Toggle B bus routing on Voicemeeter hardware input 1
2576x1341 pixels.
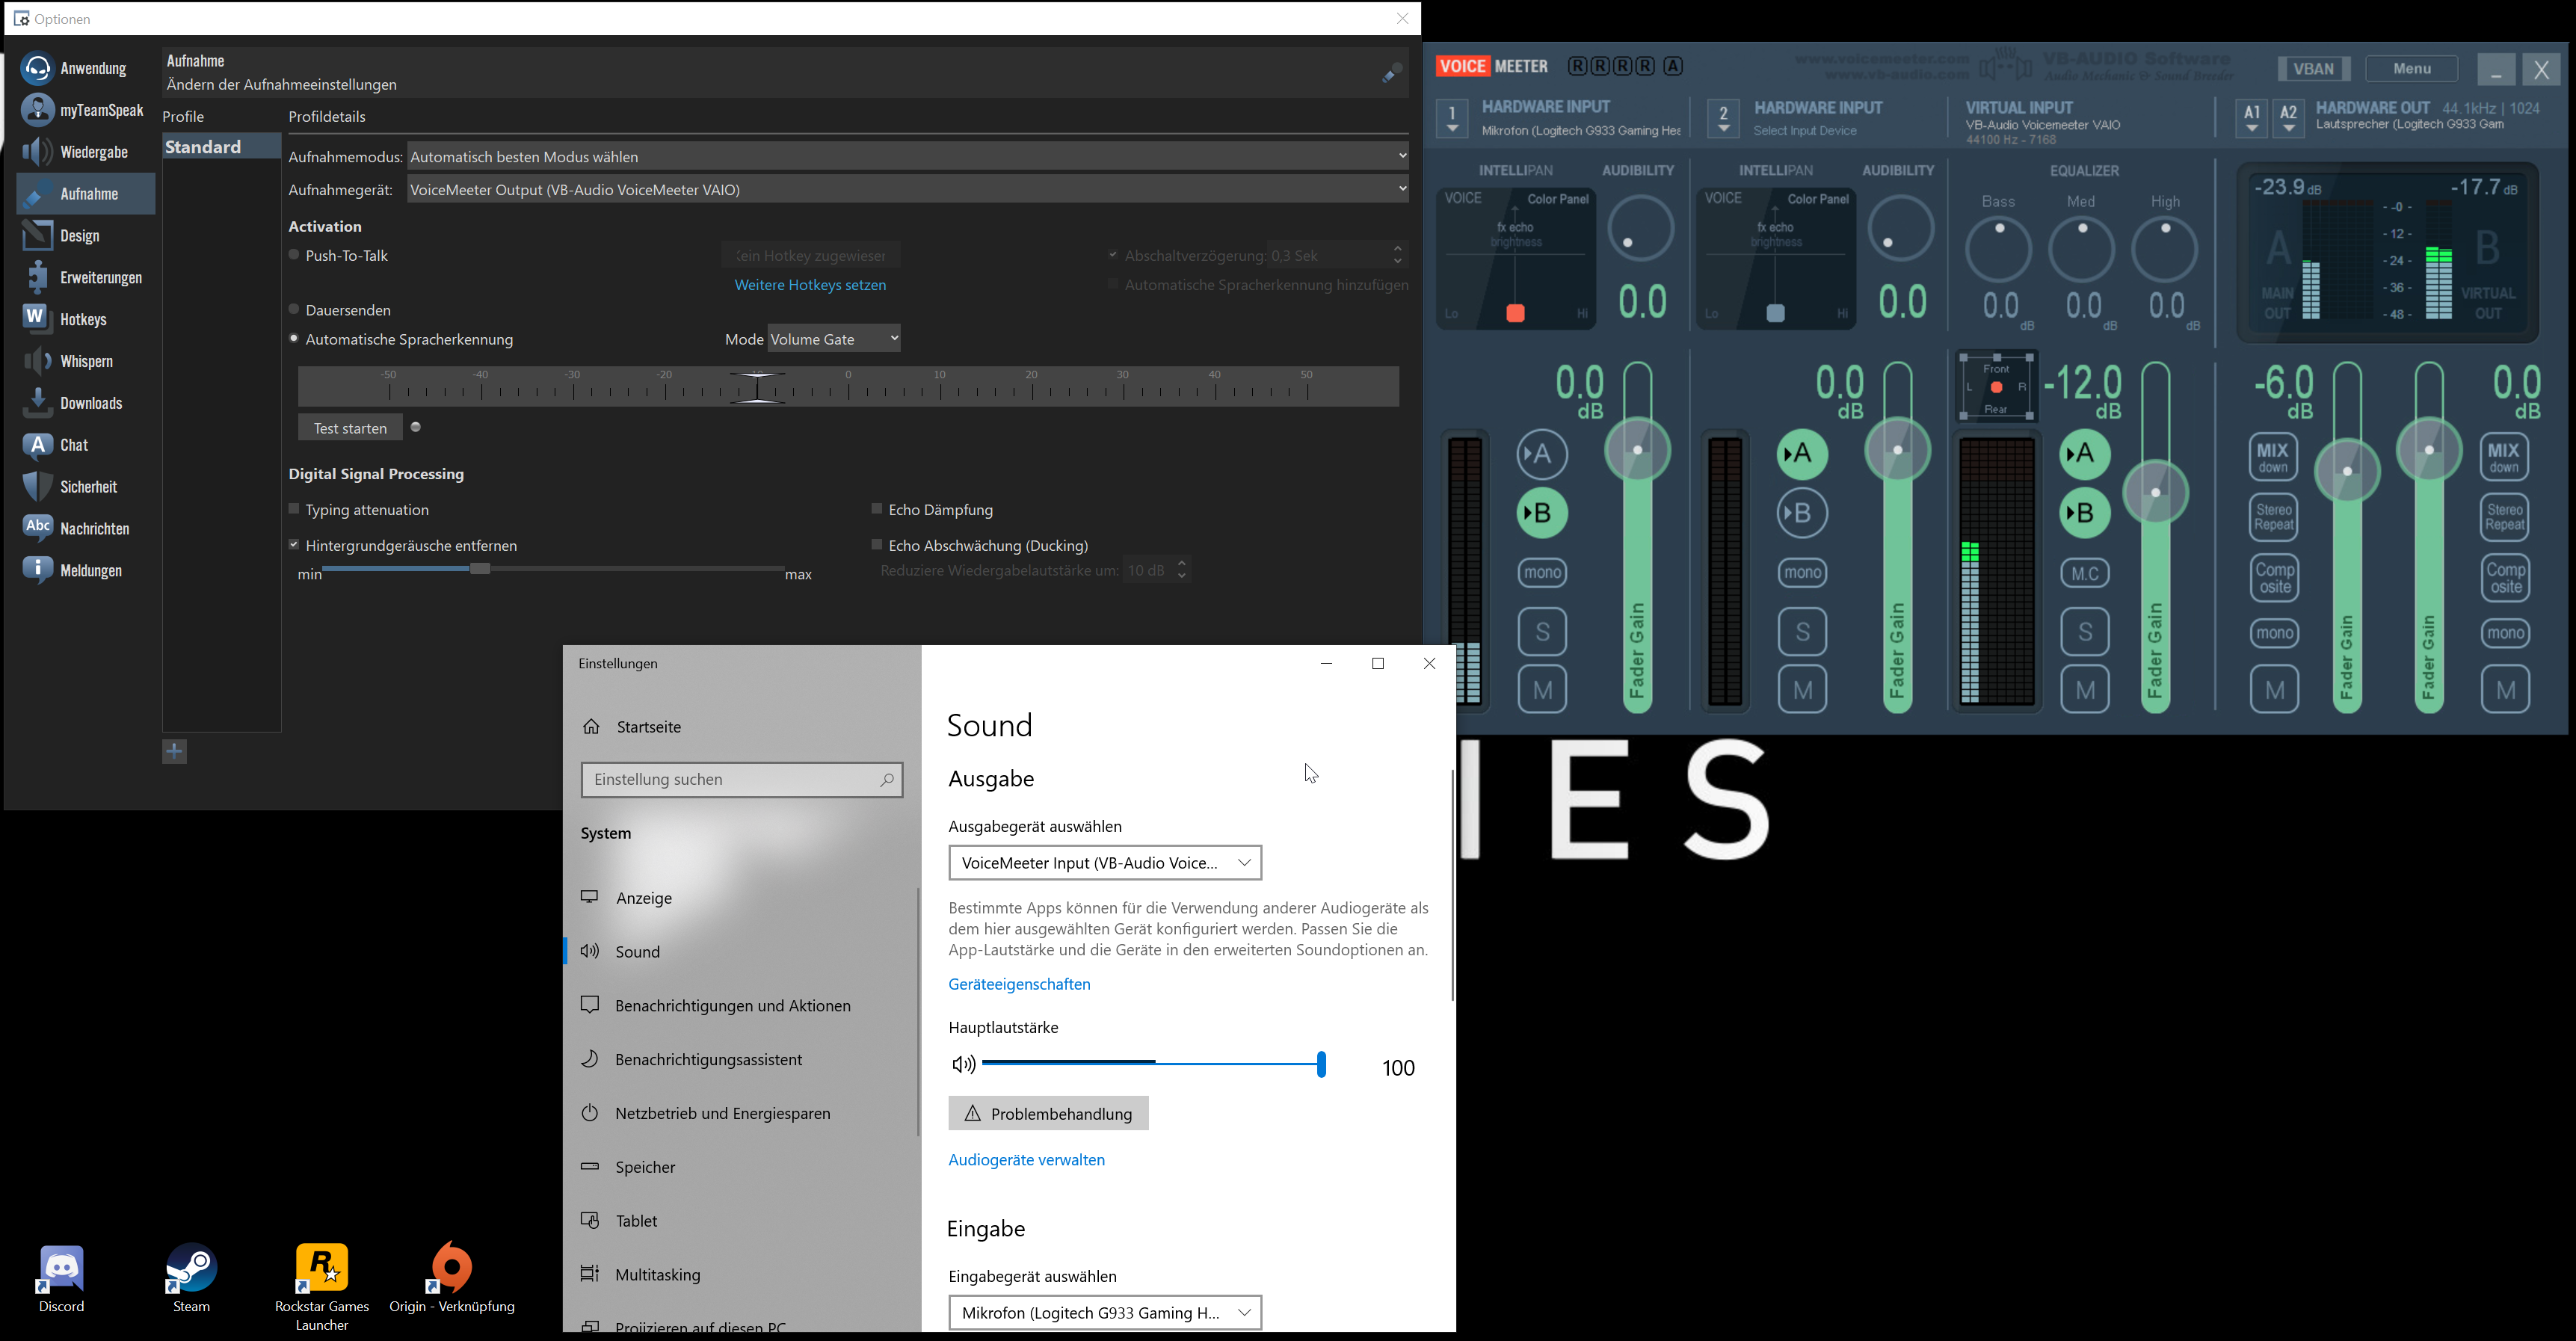click(x=1542, y=514)
